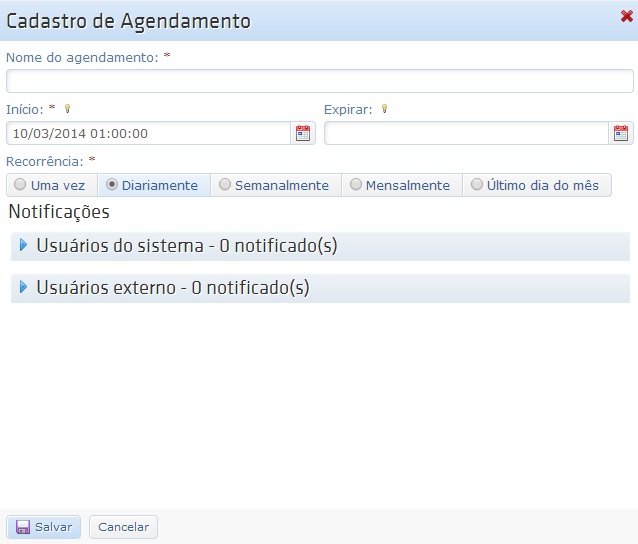Click the Início label text
Screen dimensions: 638x544
[x=24, y=109]
